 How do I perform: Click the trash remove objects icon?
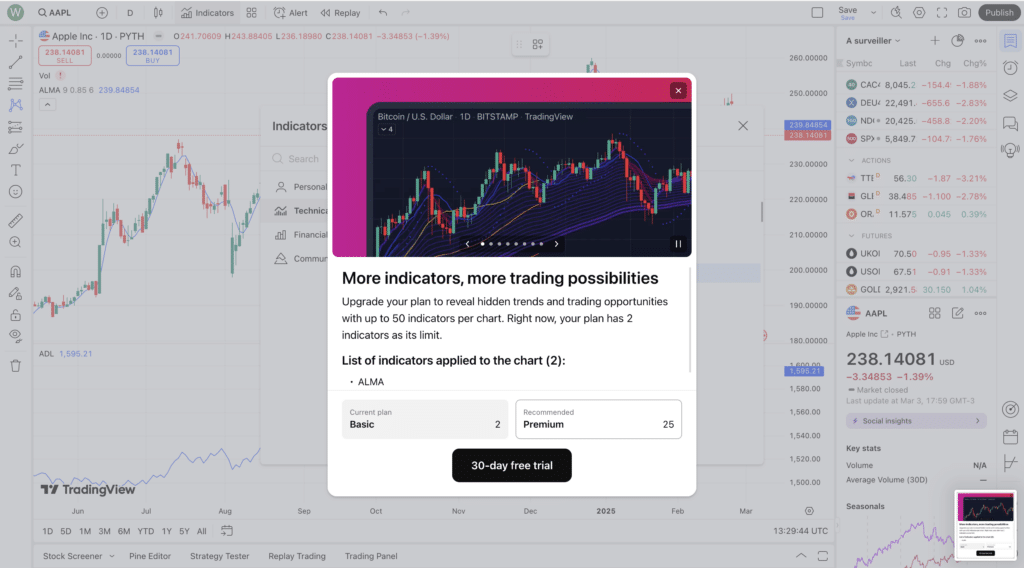[15, 365]
